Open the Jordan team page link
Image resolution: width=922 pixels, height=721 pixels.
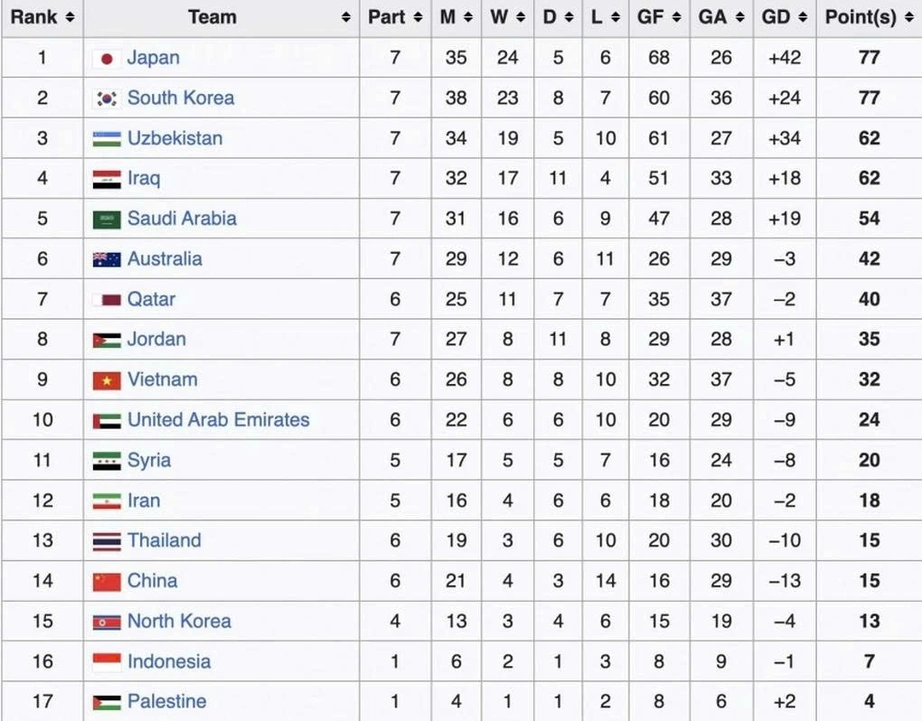pyautogui.click(x=158, y=339)
